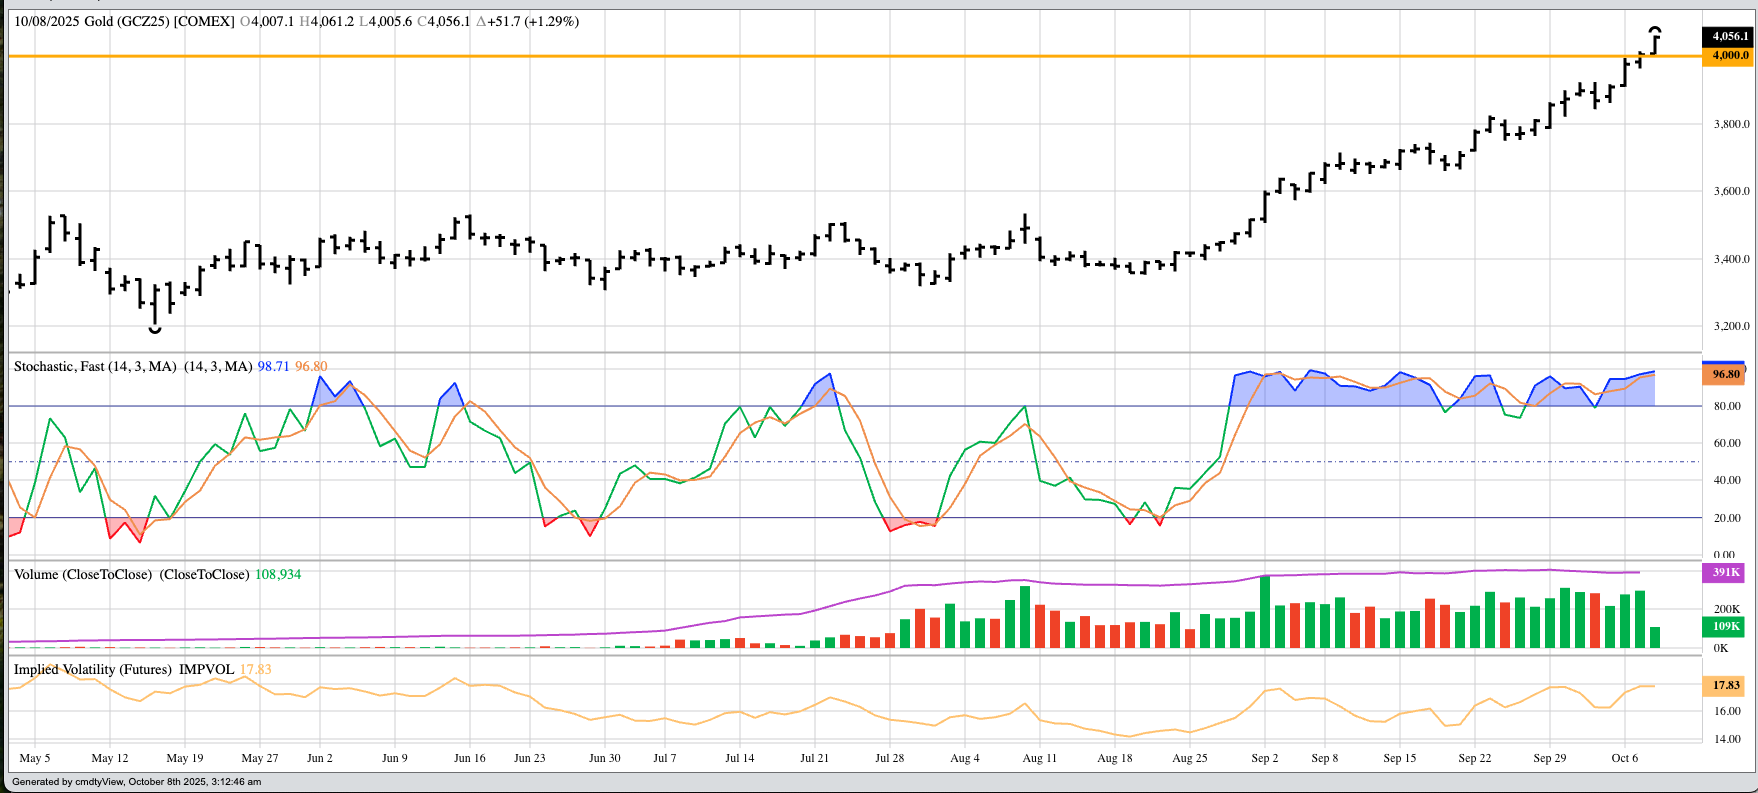Image resolution: width=1758 pixels, height=793 pixels.
Task: Click the green volume value 108,934
Action: [278, 575]
